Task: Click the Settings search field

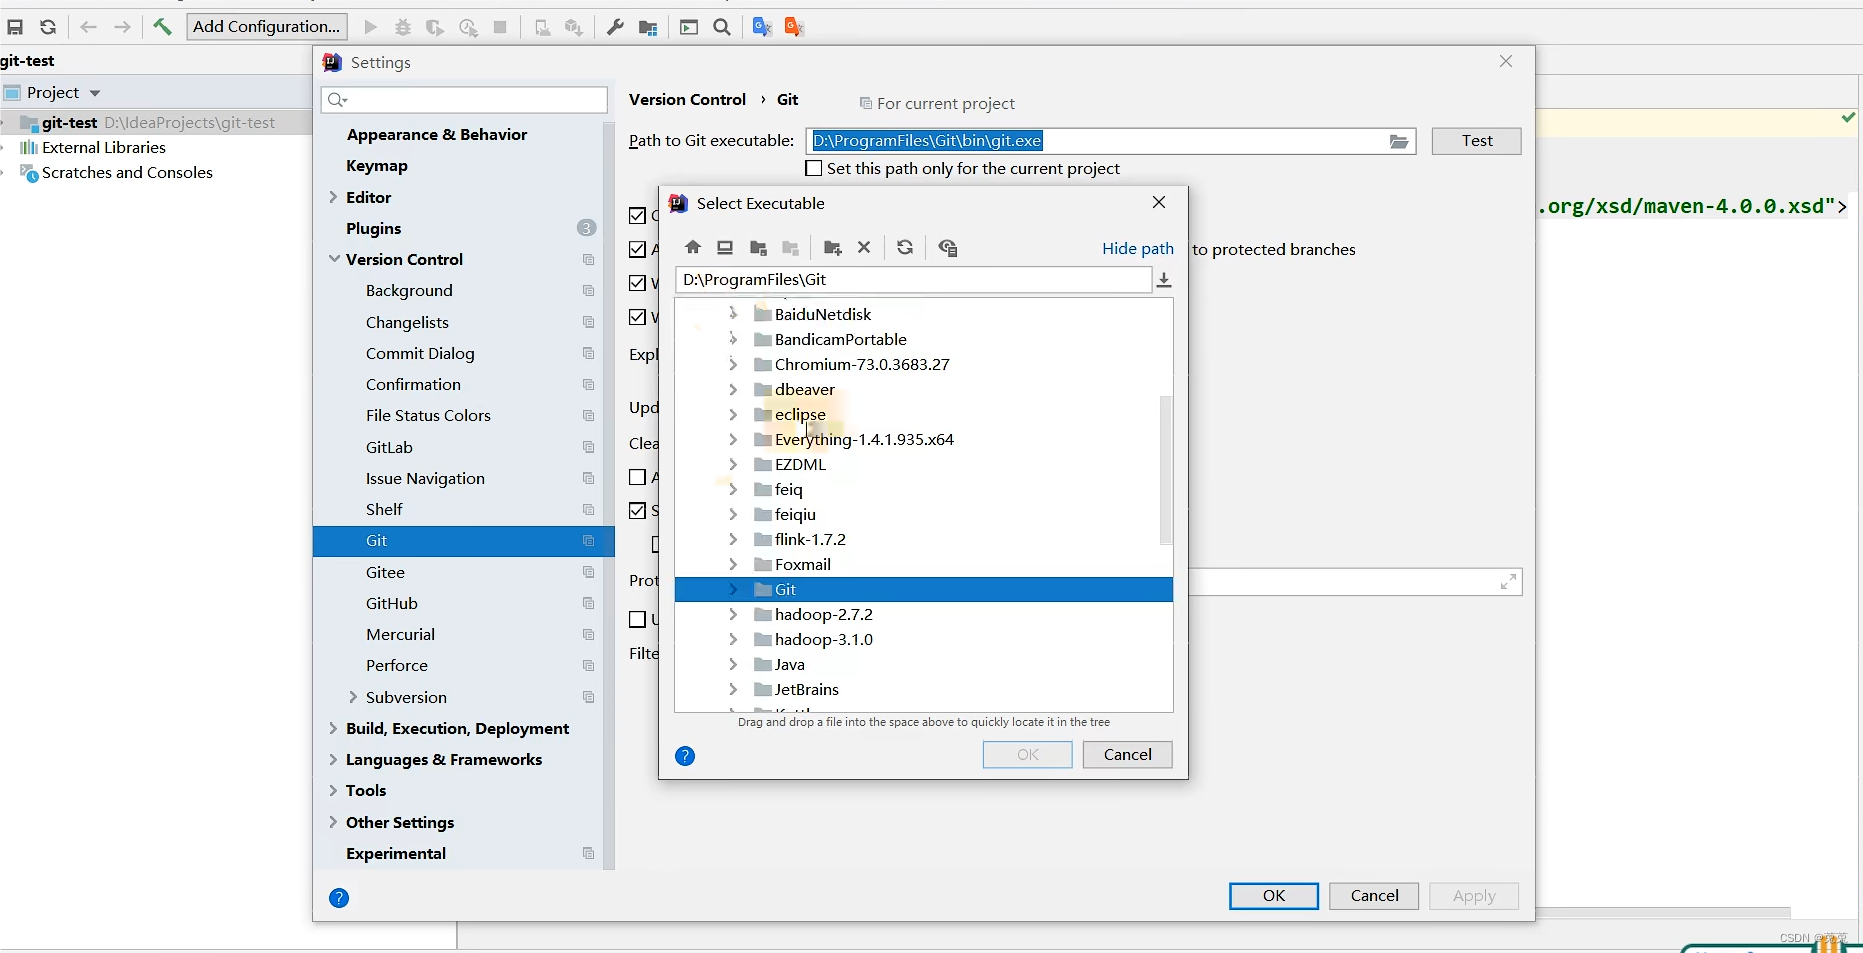Action: (465, 99)
